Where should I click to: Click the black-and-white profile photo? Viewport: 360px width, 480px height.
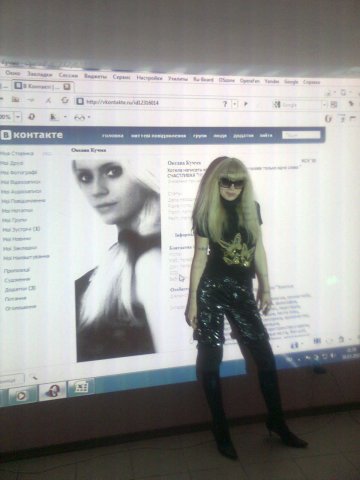(x=116, y=259)
